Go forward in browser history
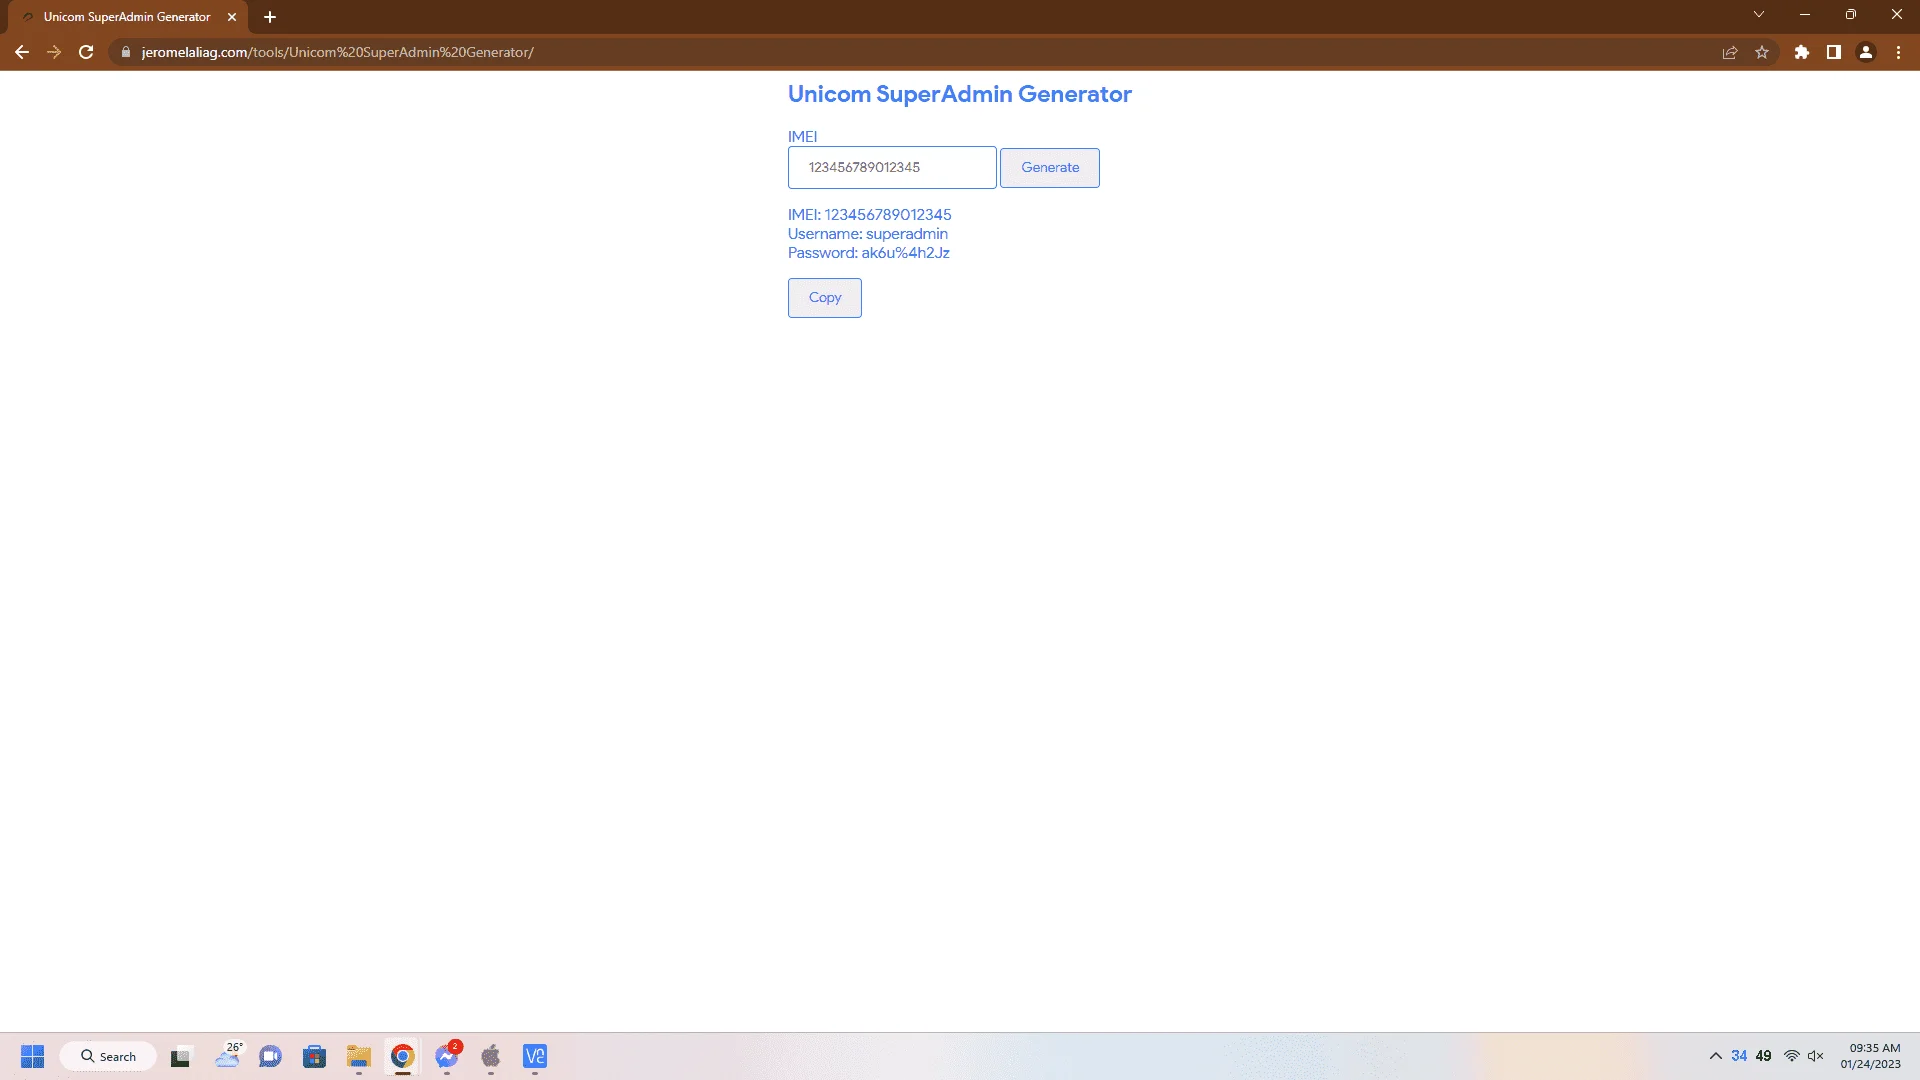The width and height of the screenshot is (1920, 1080). click(x=54, y=52)
